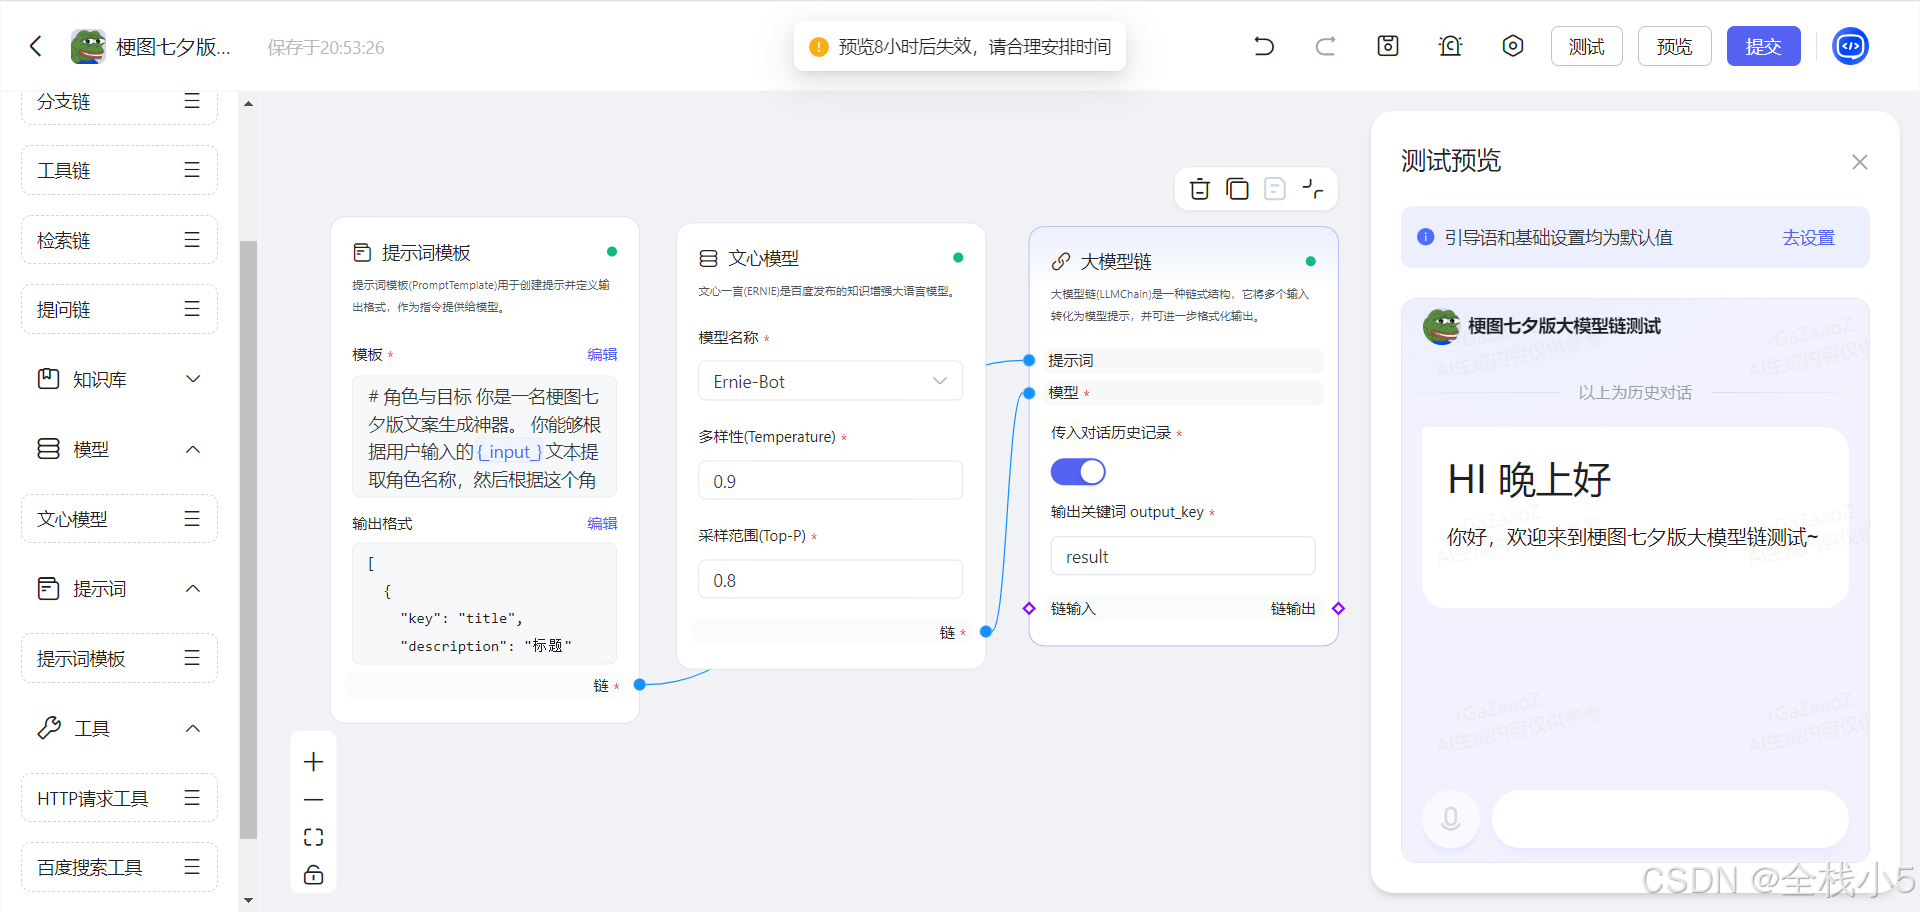Go back using the top-left arrow
The width and height of the screenshot is (1920, 912).
point(36,46)
